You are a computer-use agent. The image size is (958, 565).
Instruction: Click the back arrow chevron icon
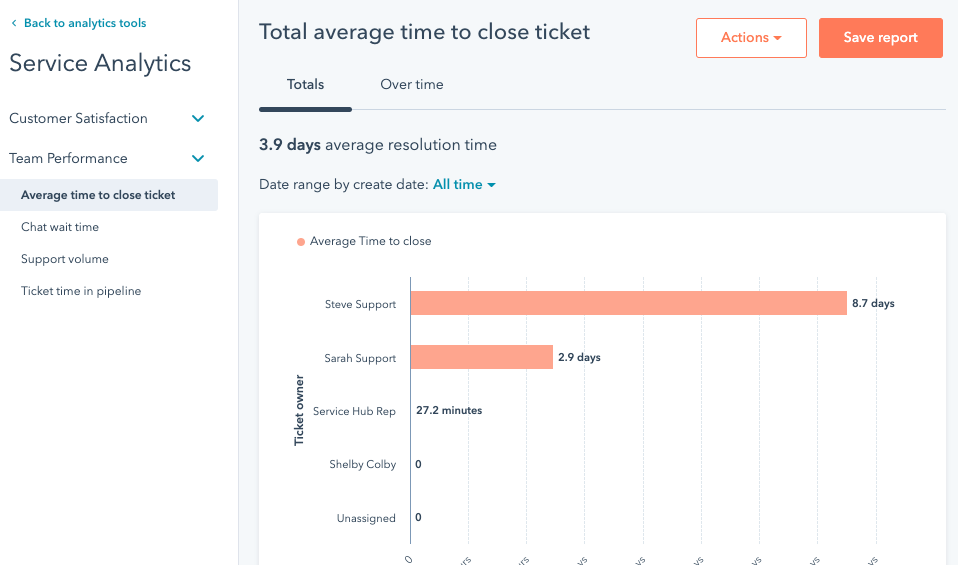click(x=14, y=23)
